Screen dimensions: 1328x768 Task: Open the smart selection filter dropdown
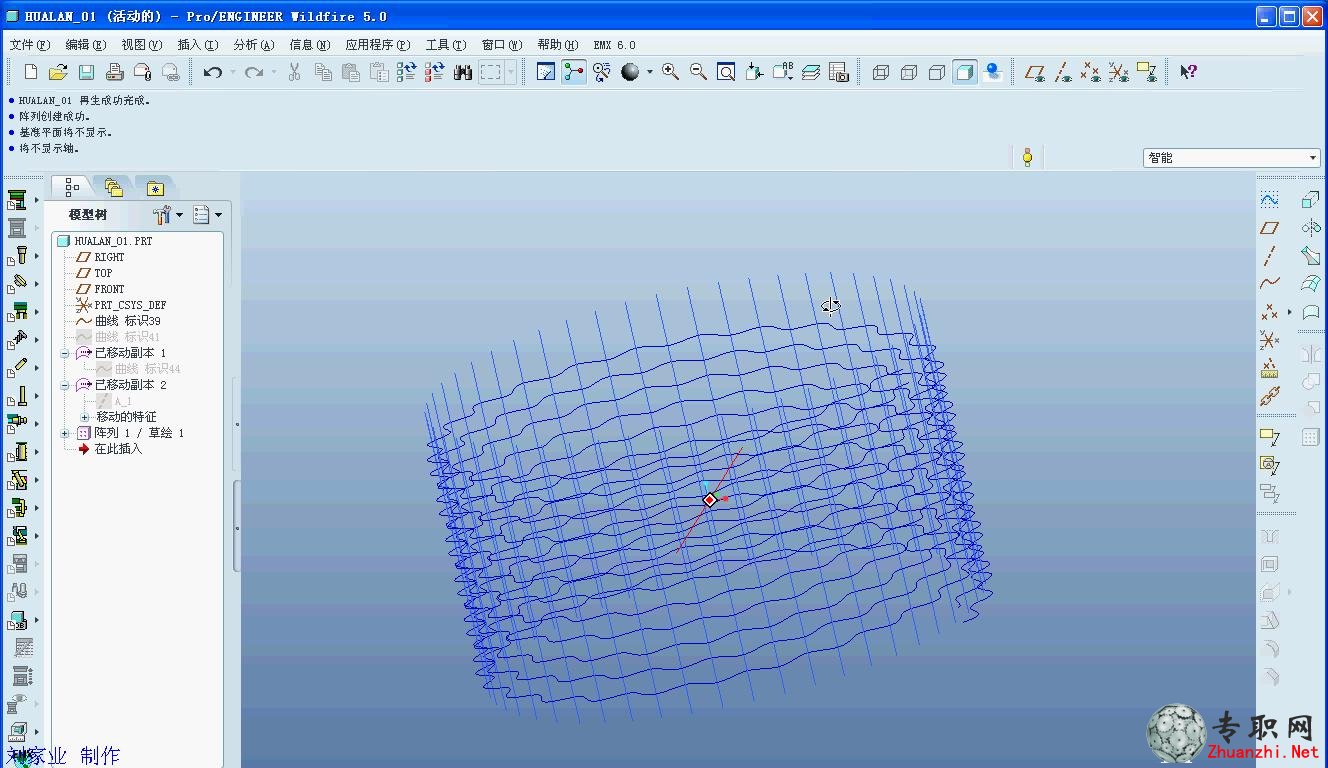coord(1232,158)
